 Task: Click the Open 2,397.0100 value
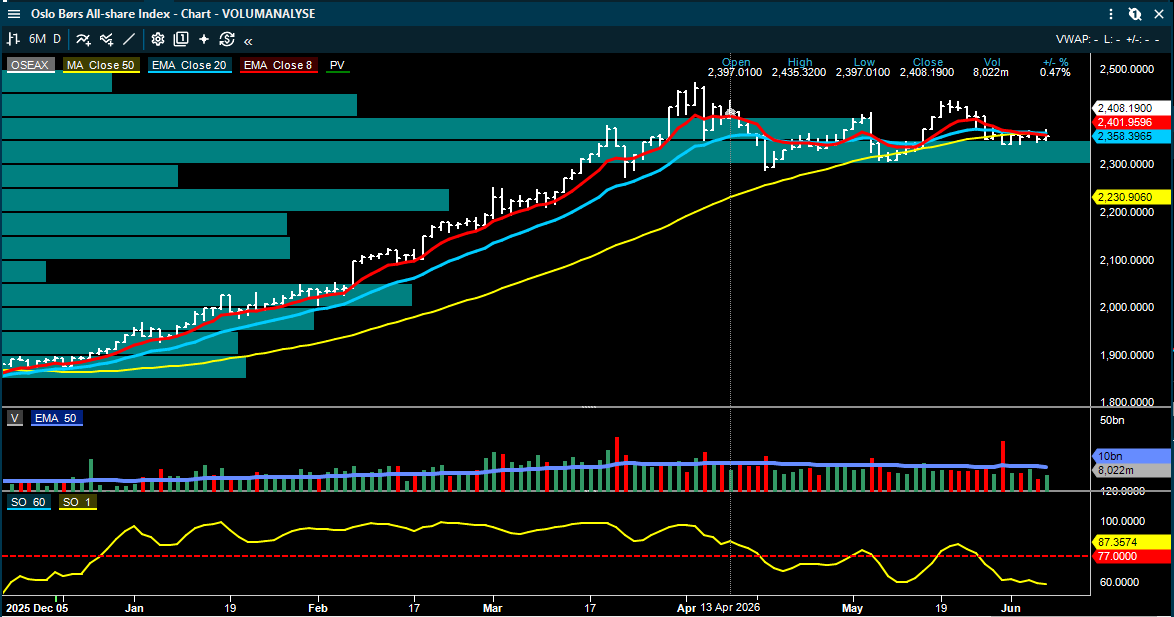tap(734, 73)
